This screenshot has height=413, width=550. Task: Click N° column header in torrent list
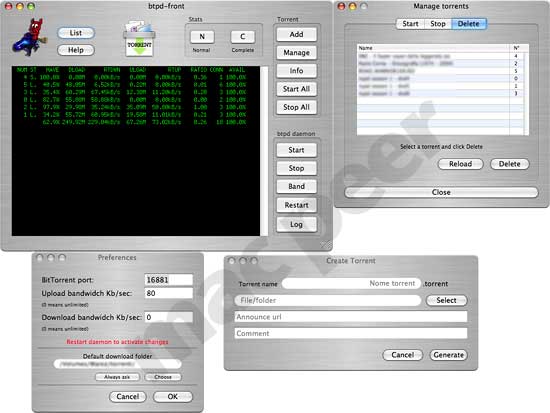click(517, 48)
